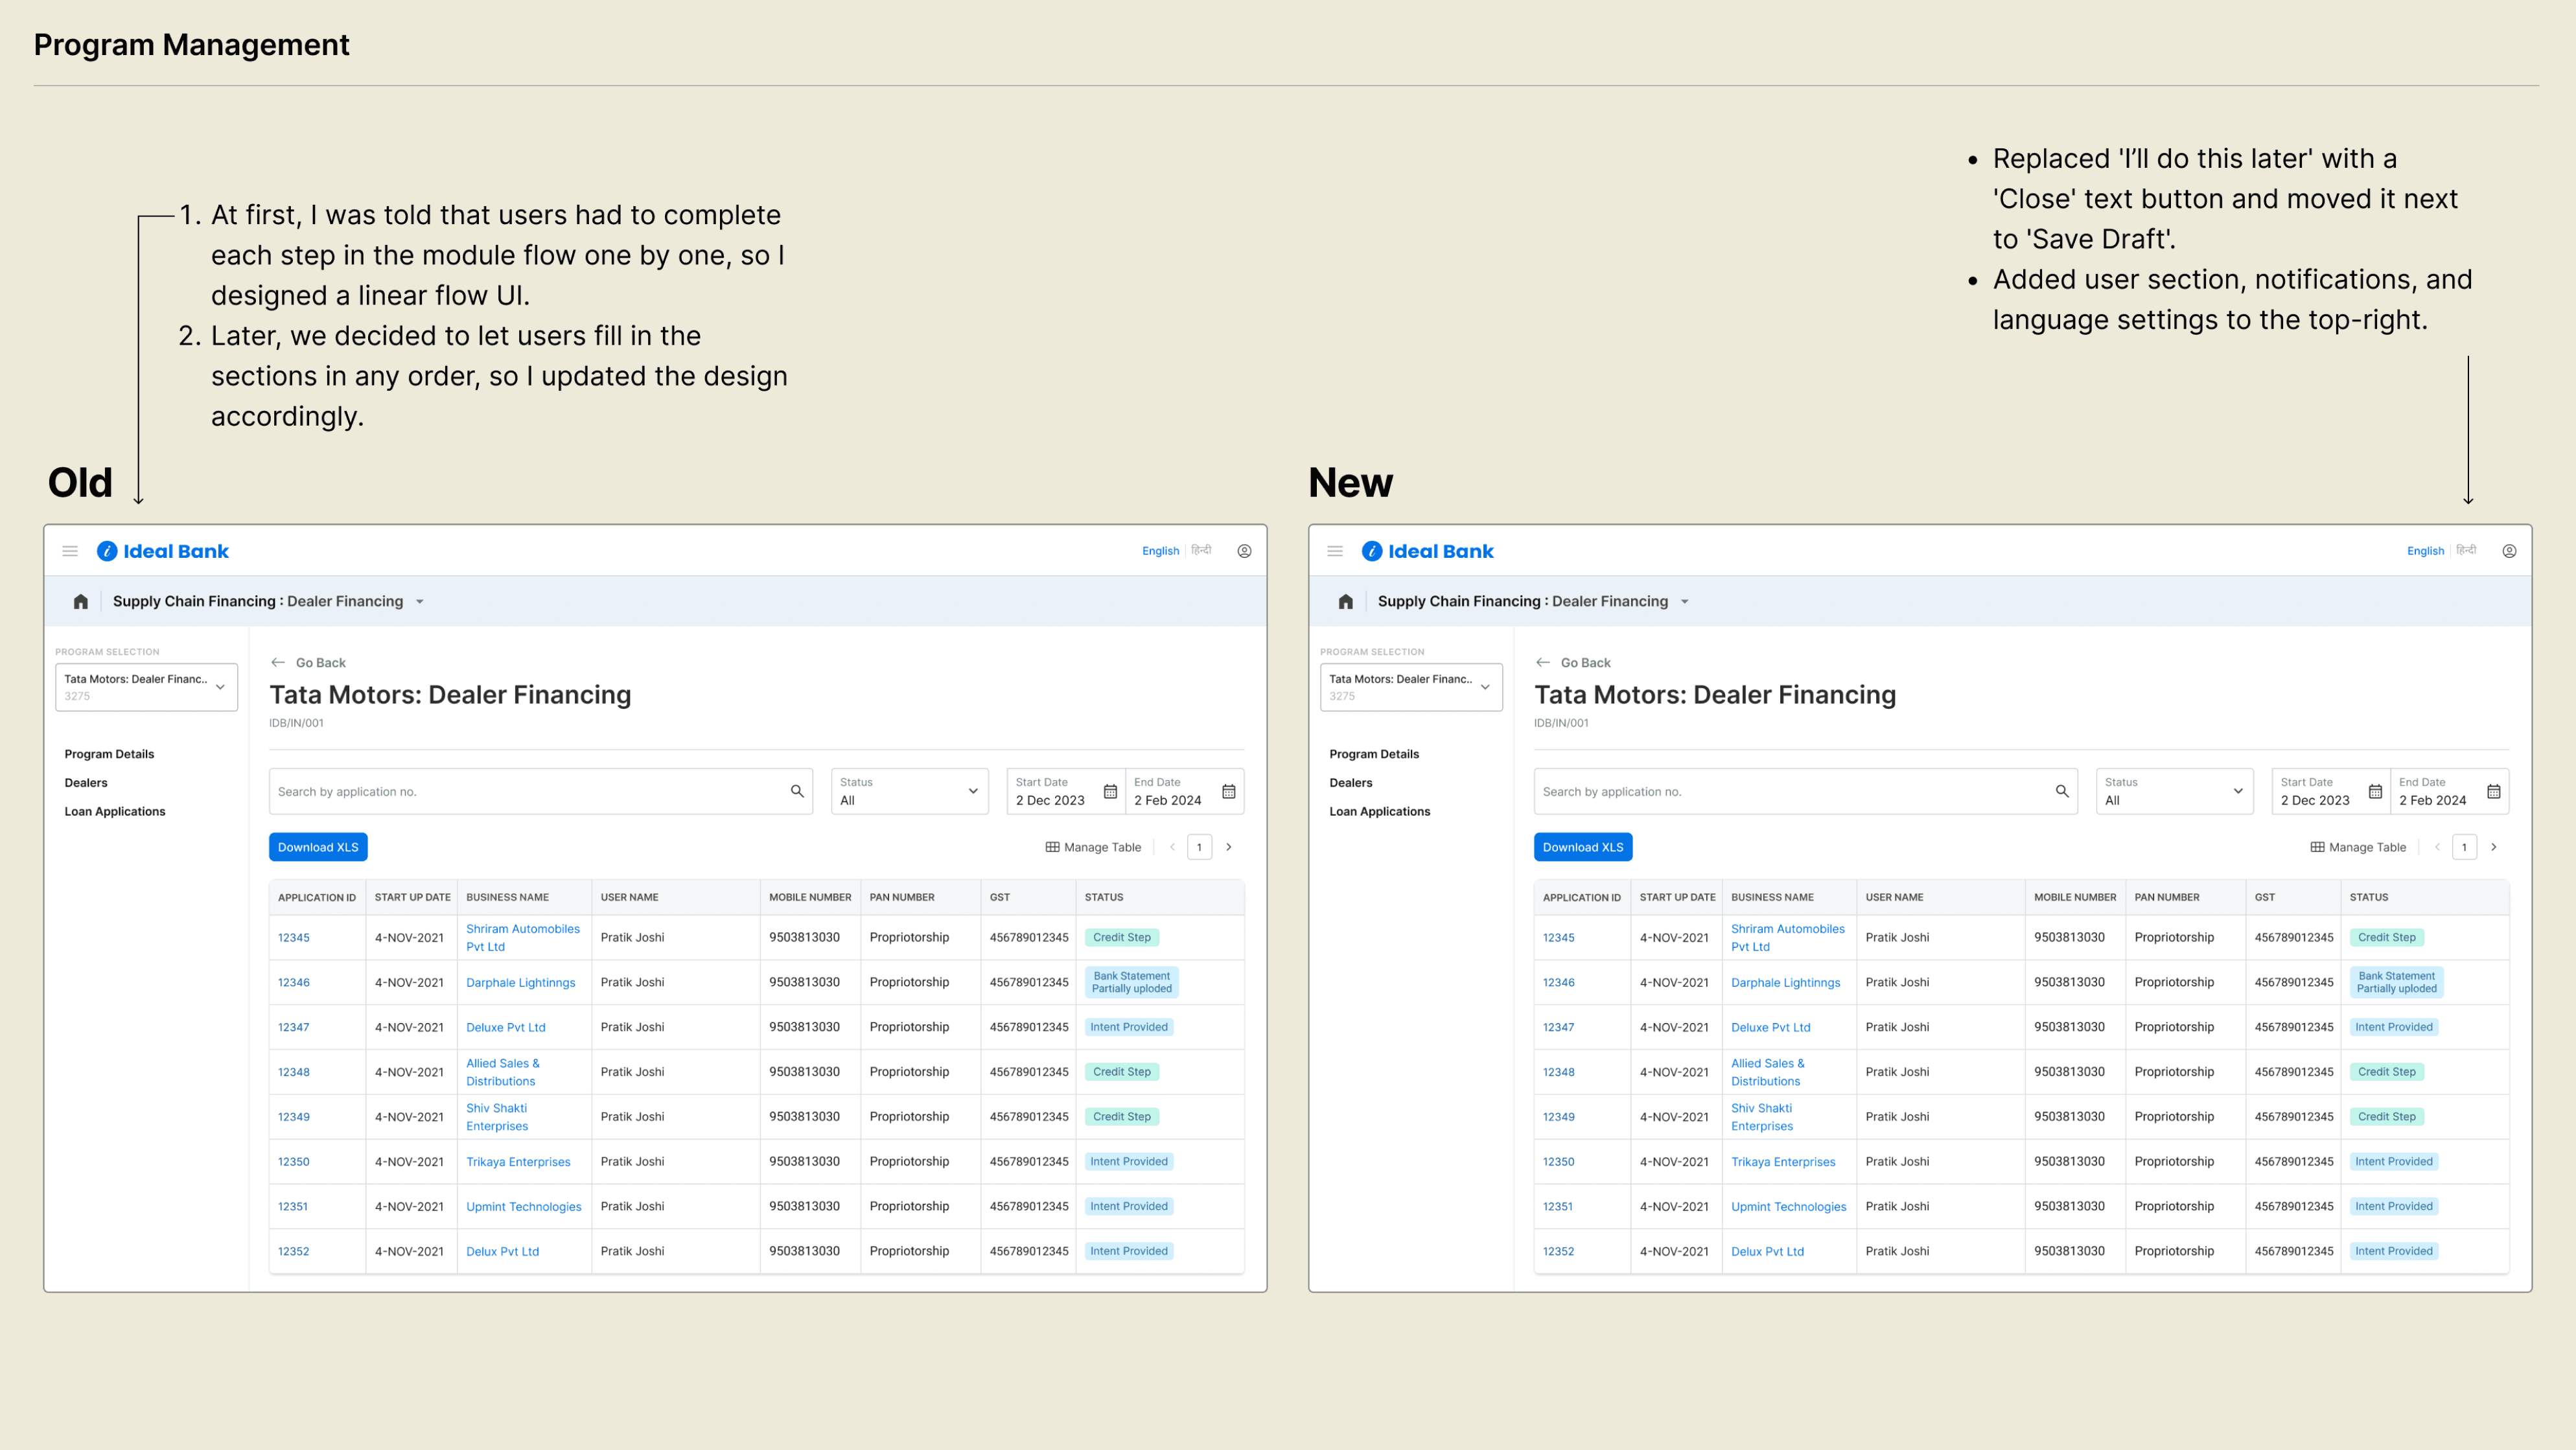The height and width of the screenshot is (1450, 2576).
Task: Click Download XLS button in New panel
Action: (1583, 847)
